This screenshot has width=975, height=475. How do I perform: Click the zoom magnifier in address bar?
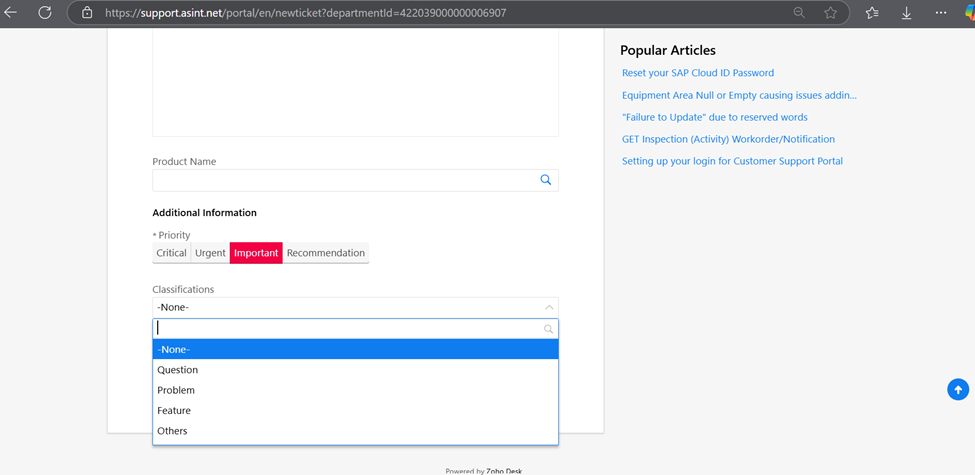pyautogui.click(x=799, y=13)
